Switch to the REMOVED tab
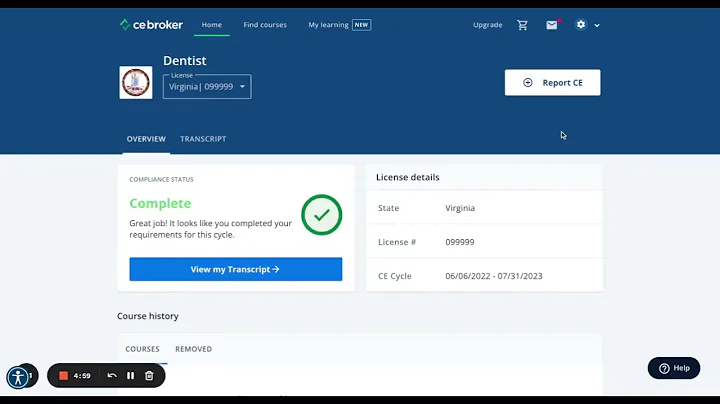The height and width of the screenshot is (404, 720). coord(193,349)
